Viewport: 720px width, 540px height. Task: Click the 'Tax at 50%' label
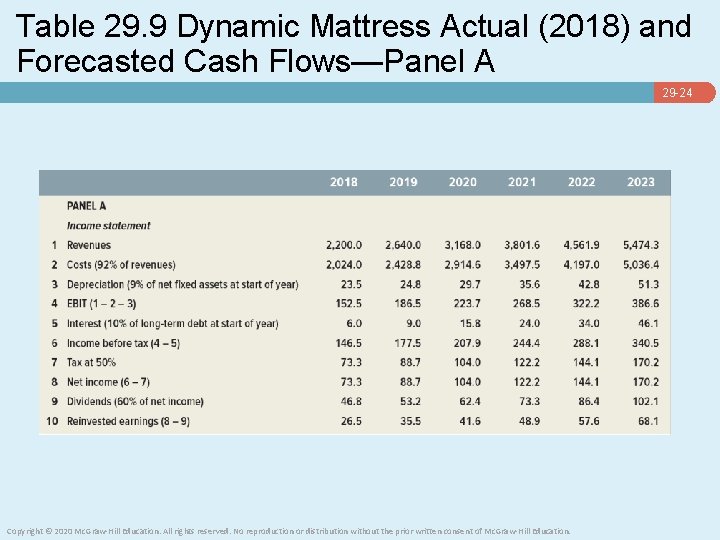click(91, 362)
